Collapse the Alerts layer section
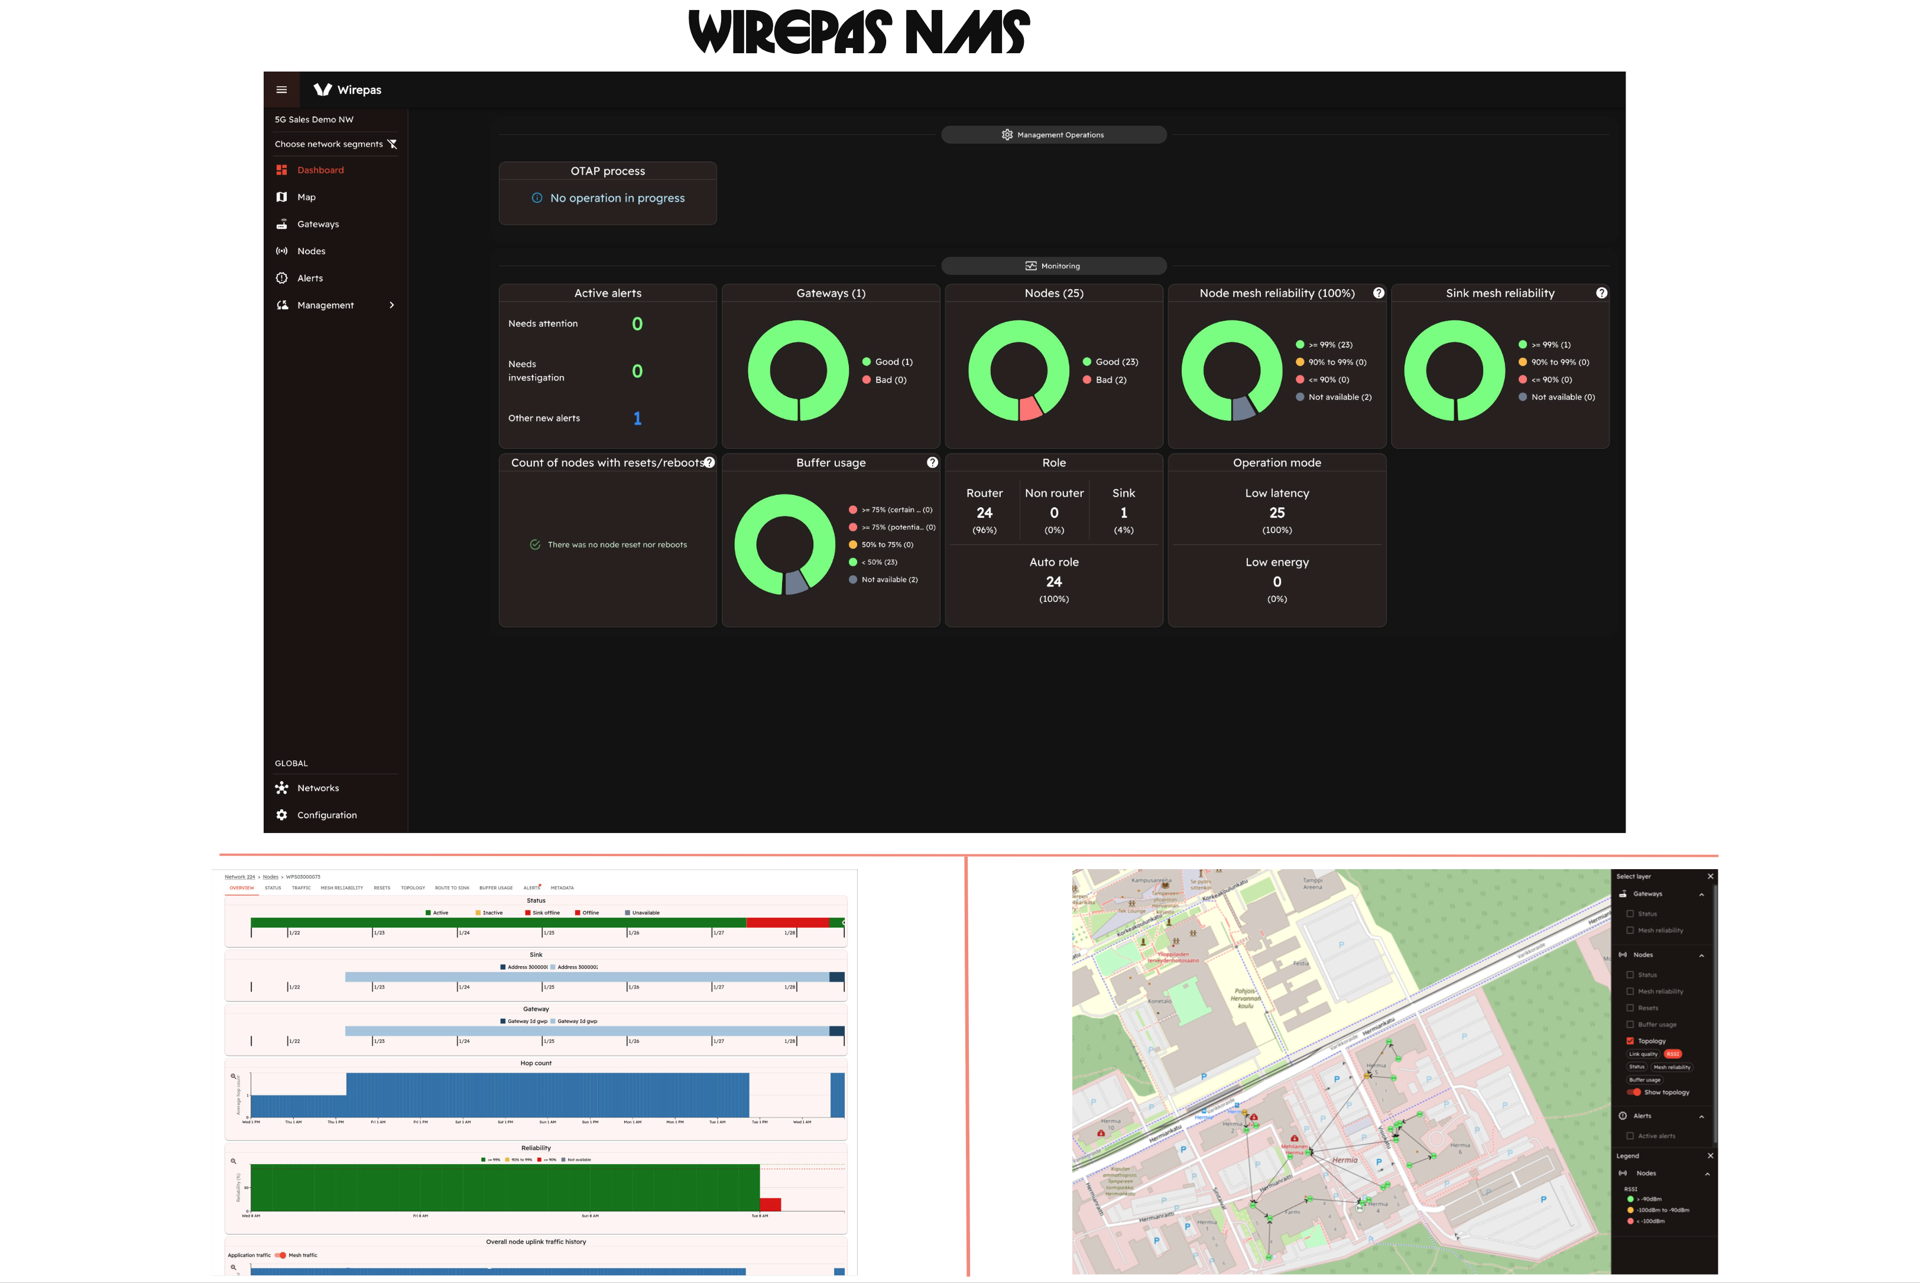Screen dimensions: 1920x1283 (x=1701, y=1116)
